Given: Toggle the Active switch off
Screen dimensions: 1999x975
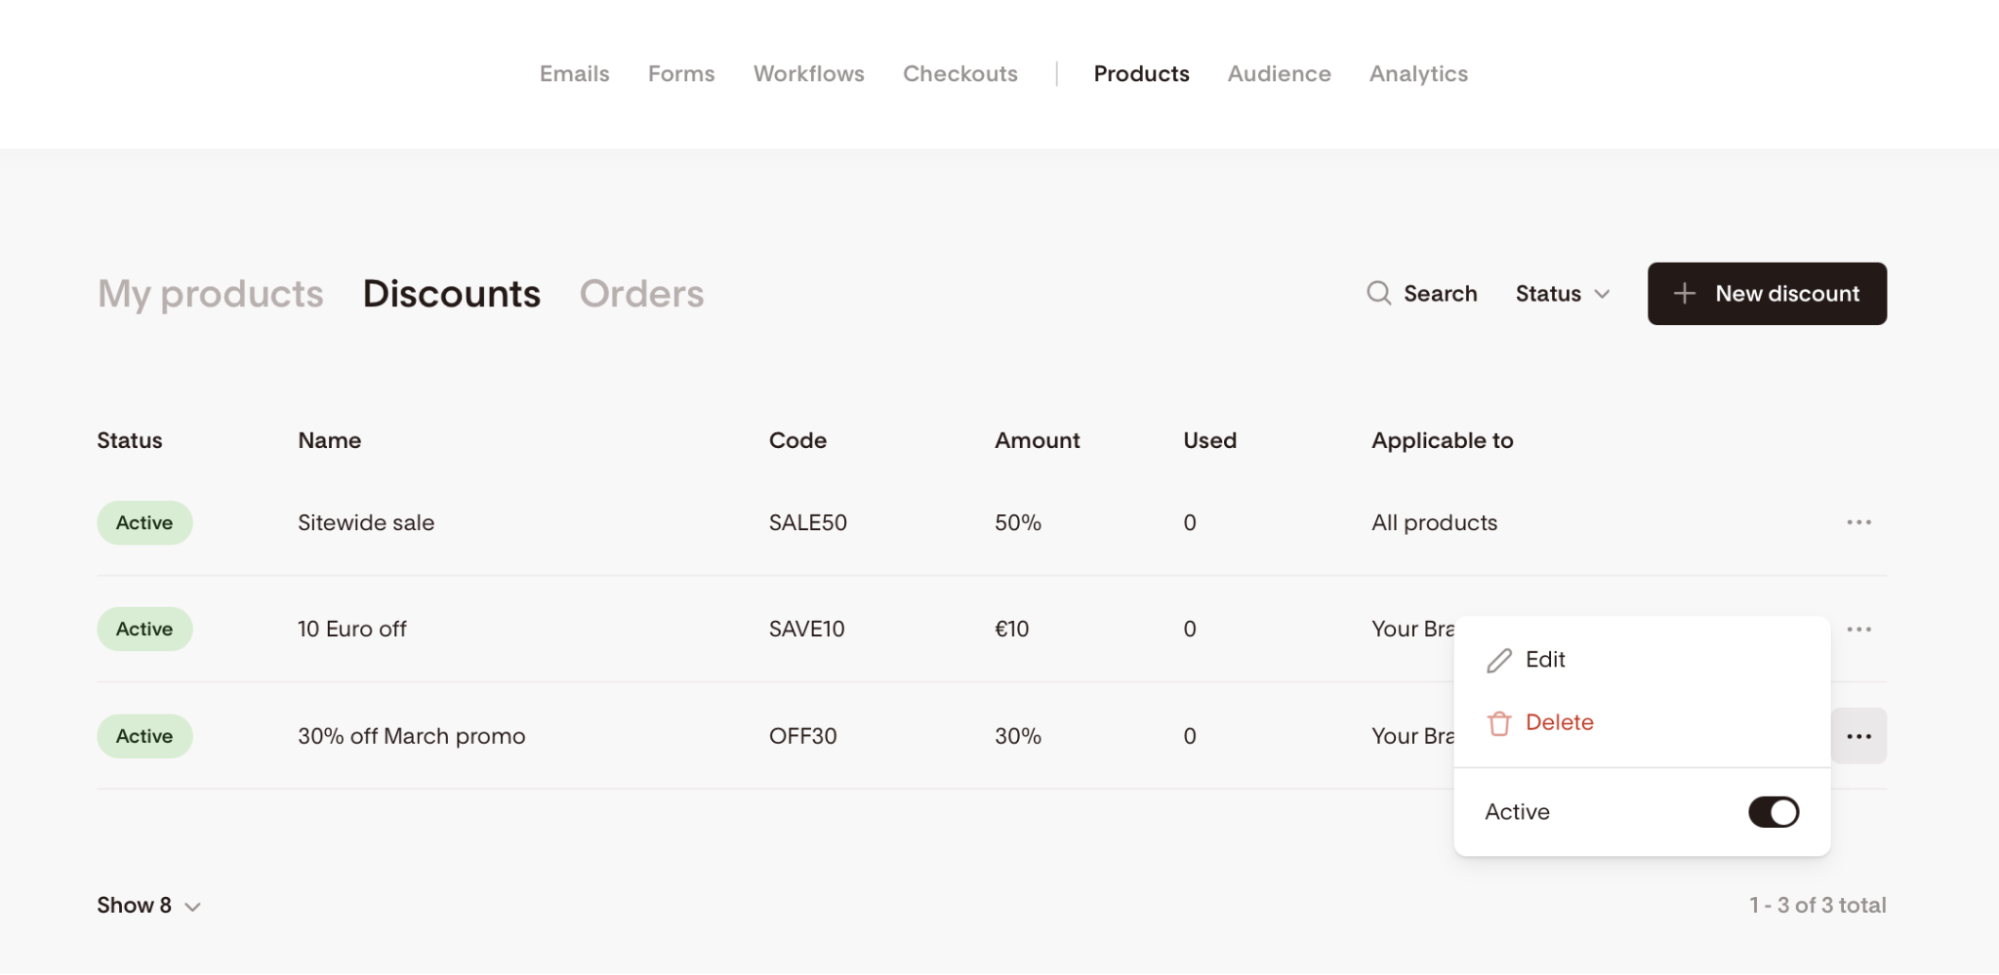Looking at the screenshot, I should pos(1773,812).
